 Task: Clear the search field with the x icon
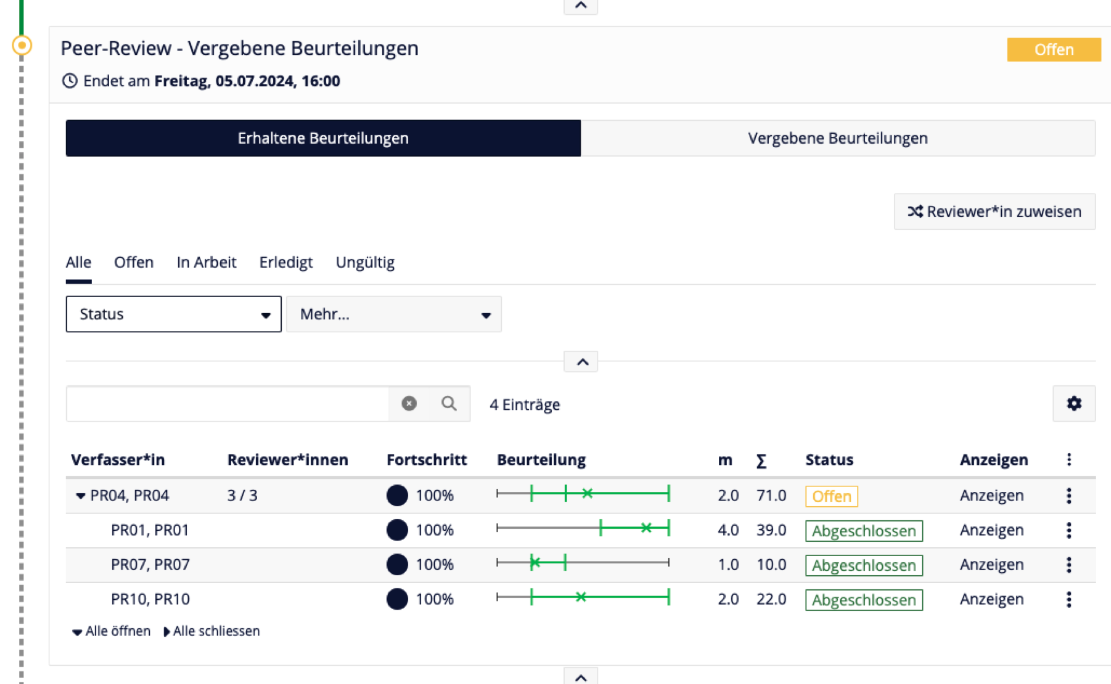tap(410, 403)
